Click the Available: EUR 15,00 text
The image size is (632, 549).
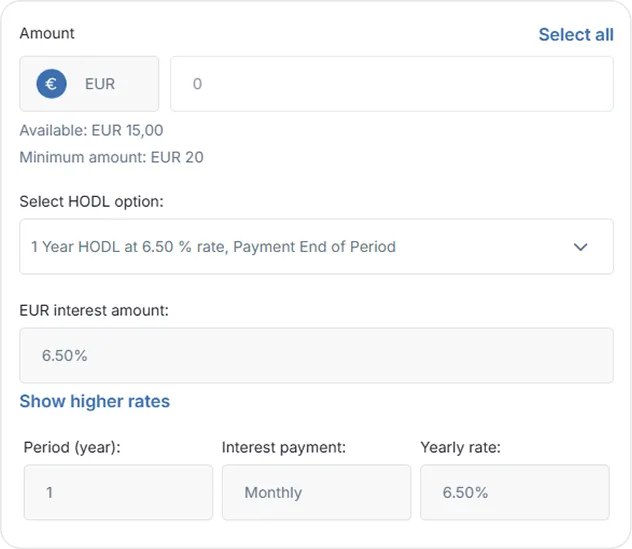click(x=91, y=131)
